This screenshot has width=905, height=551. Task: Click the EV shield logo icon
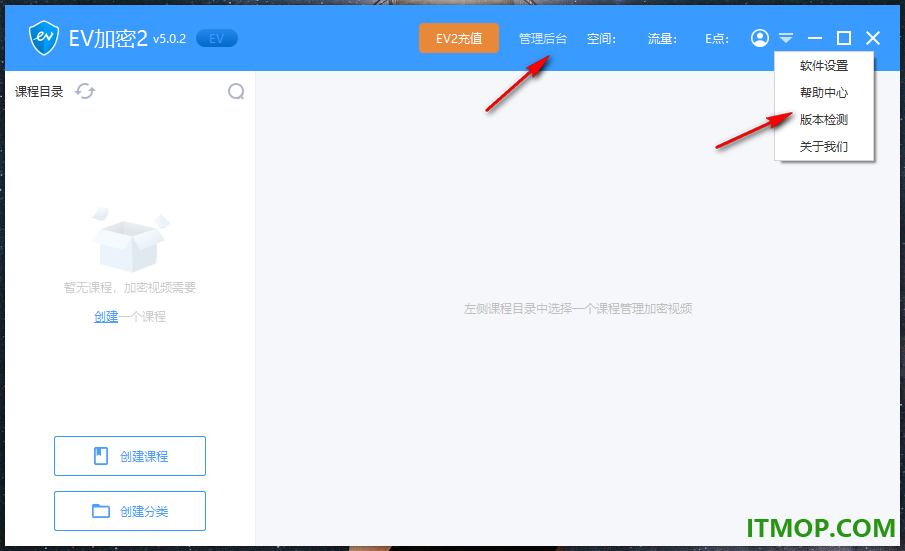pos(44,38)
